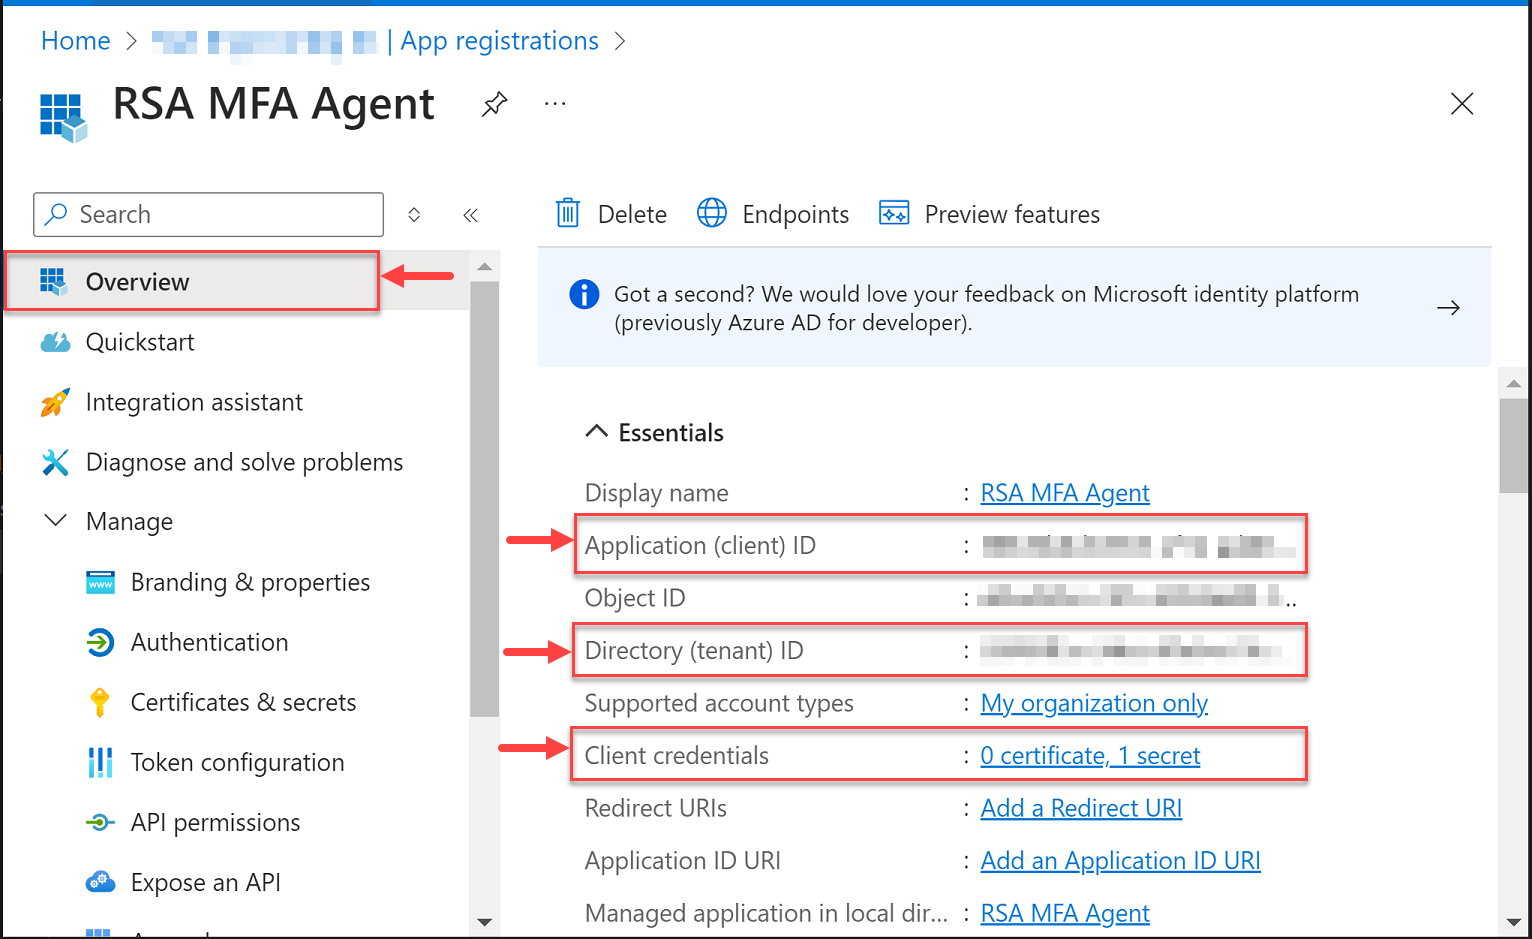Open Integration assistant rocket icon
Image resolution: width=1532 pixels, height=939 pixels.
point(55,402)
